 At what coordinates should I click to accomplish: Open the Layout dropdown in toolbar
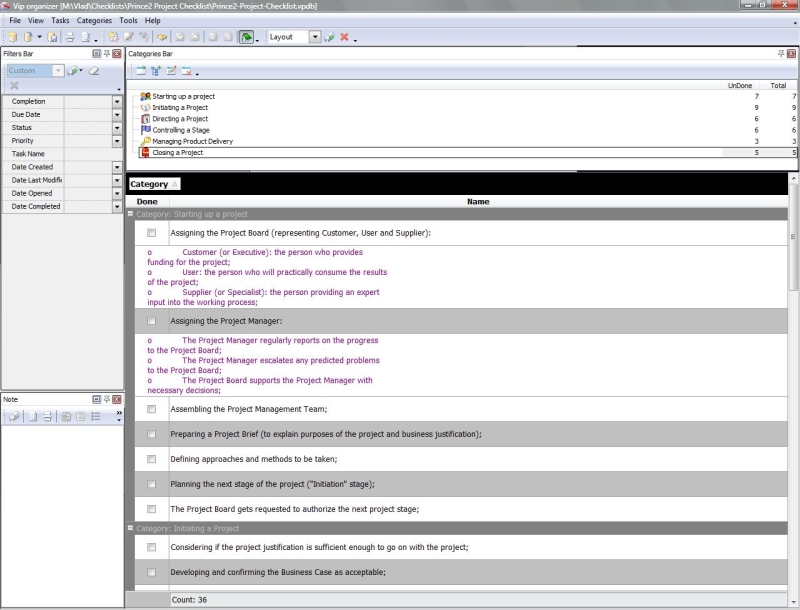[x=315, y=37]
